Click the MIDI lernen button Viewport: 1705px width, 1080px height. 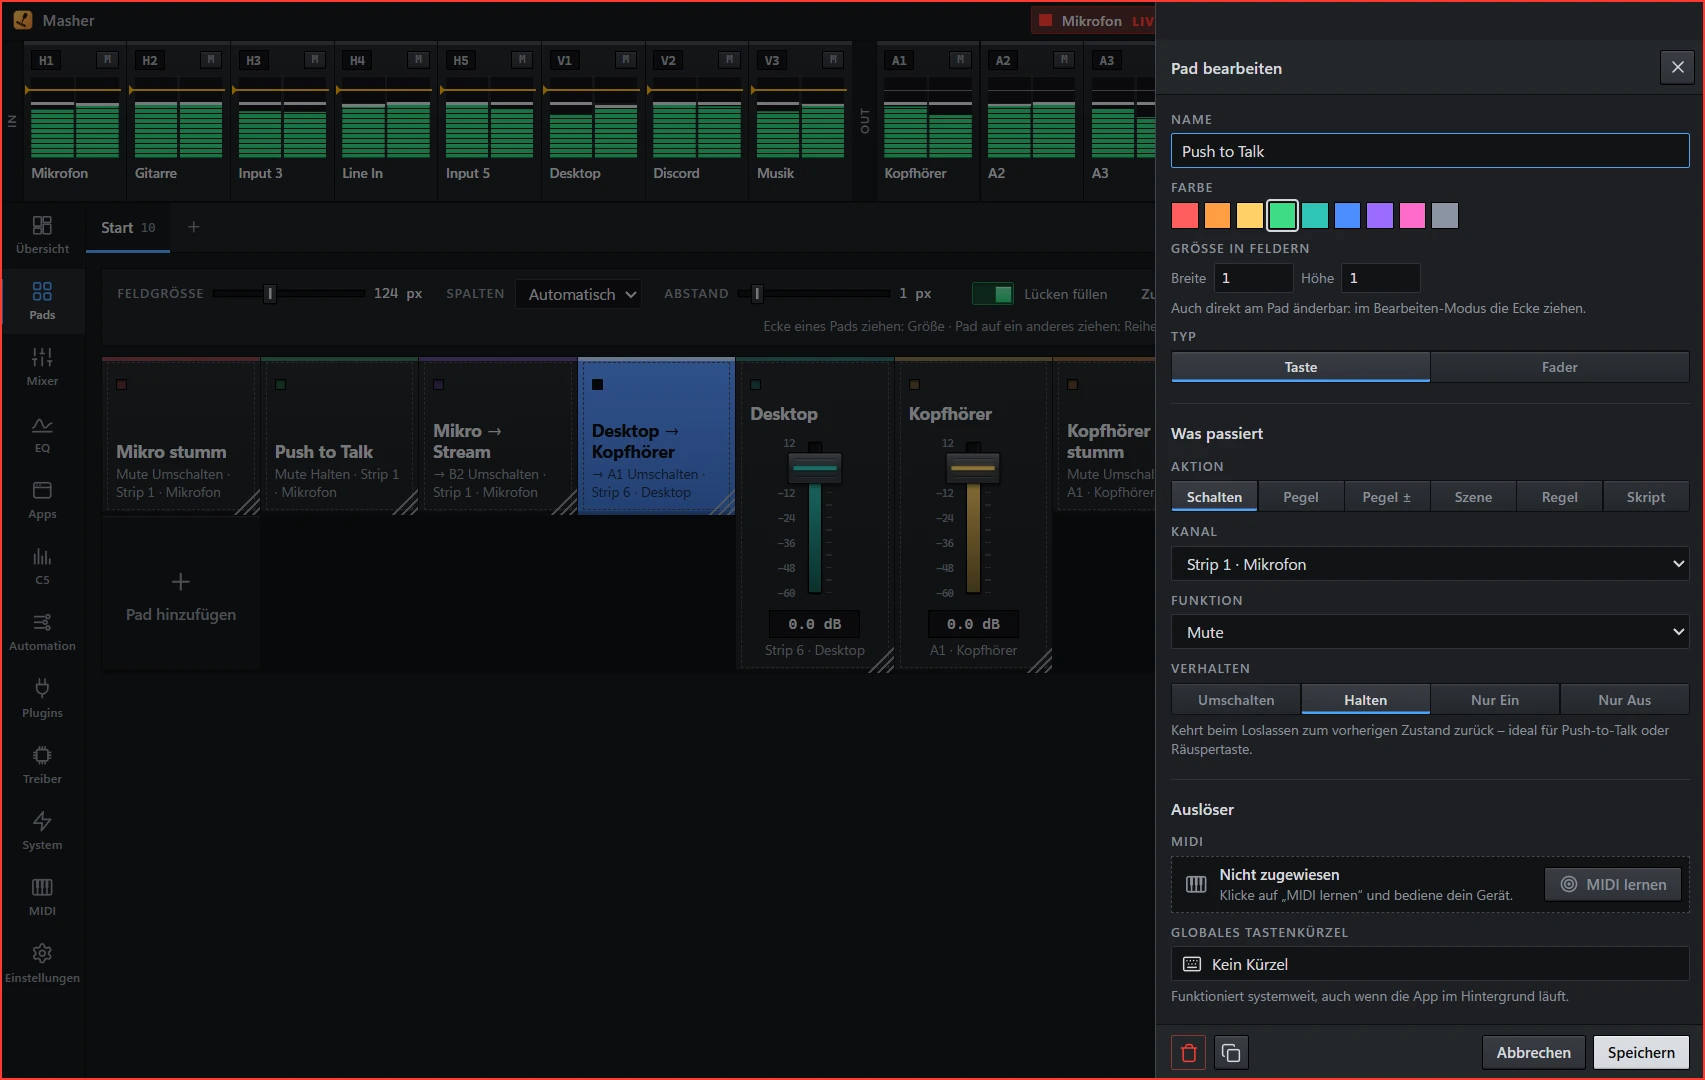pyautogui.click(x=1613, y=884)
